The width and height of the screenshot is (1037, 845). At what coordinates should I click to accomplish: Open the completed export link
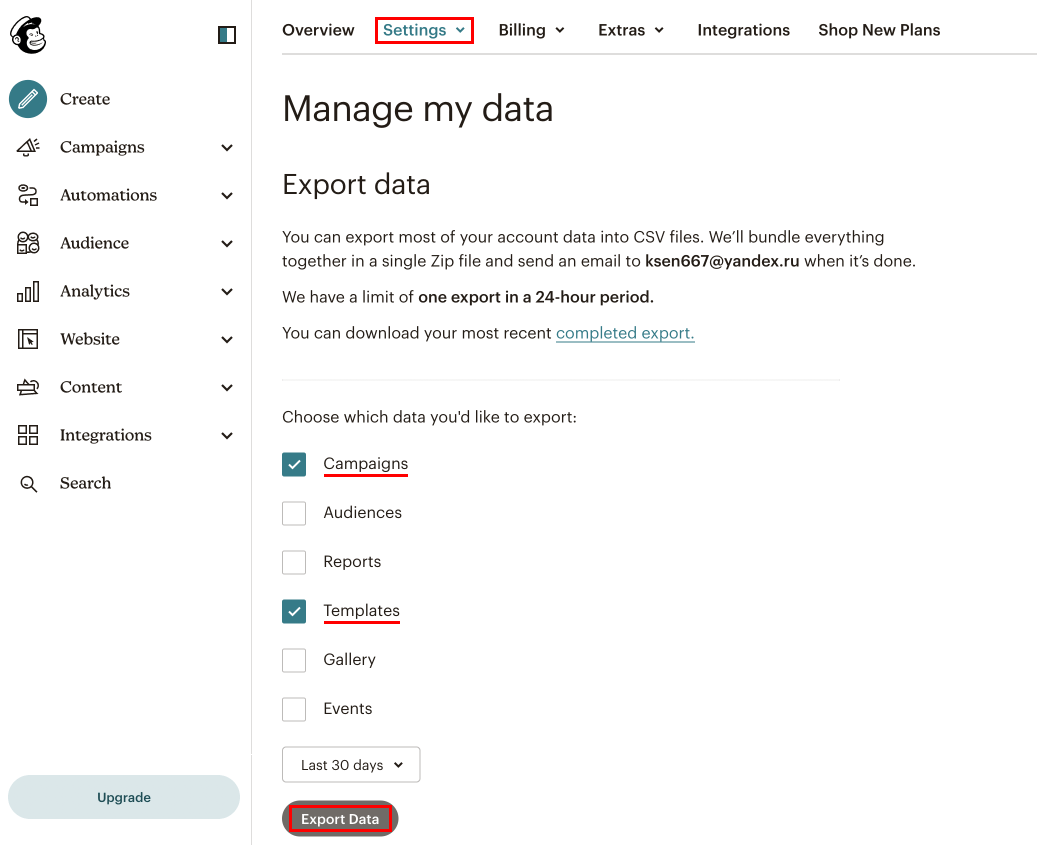click(624, 332)
